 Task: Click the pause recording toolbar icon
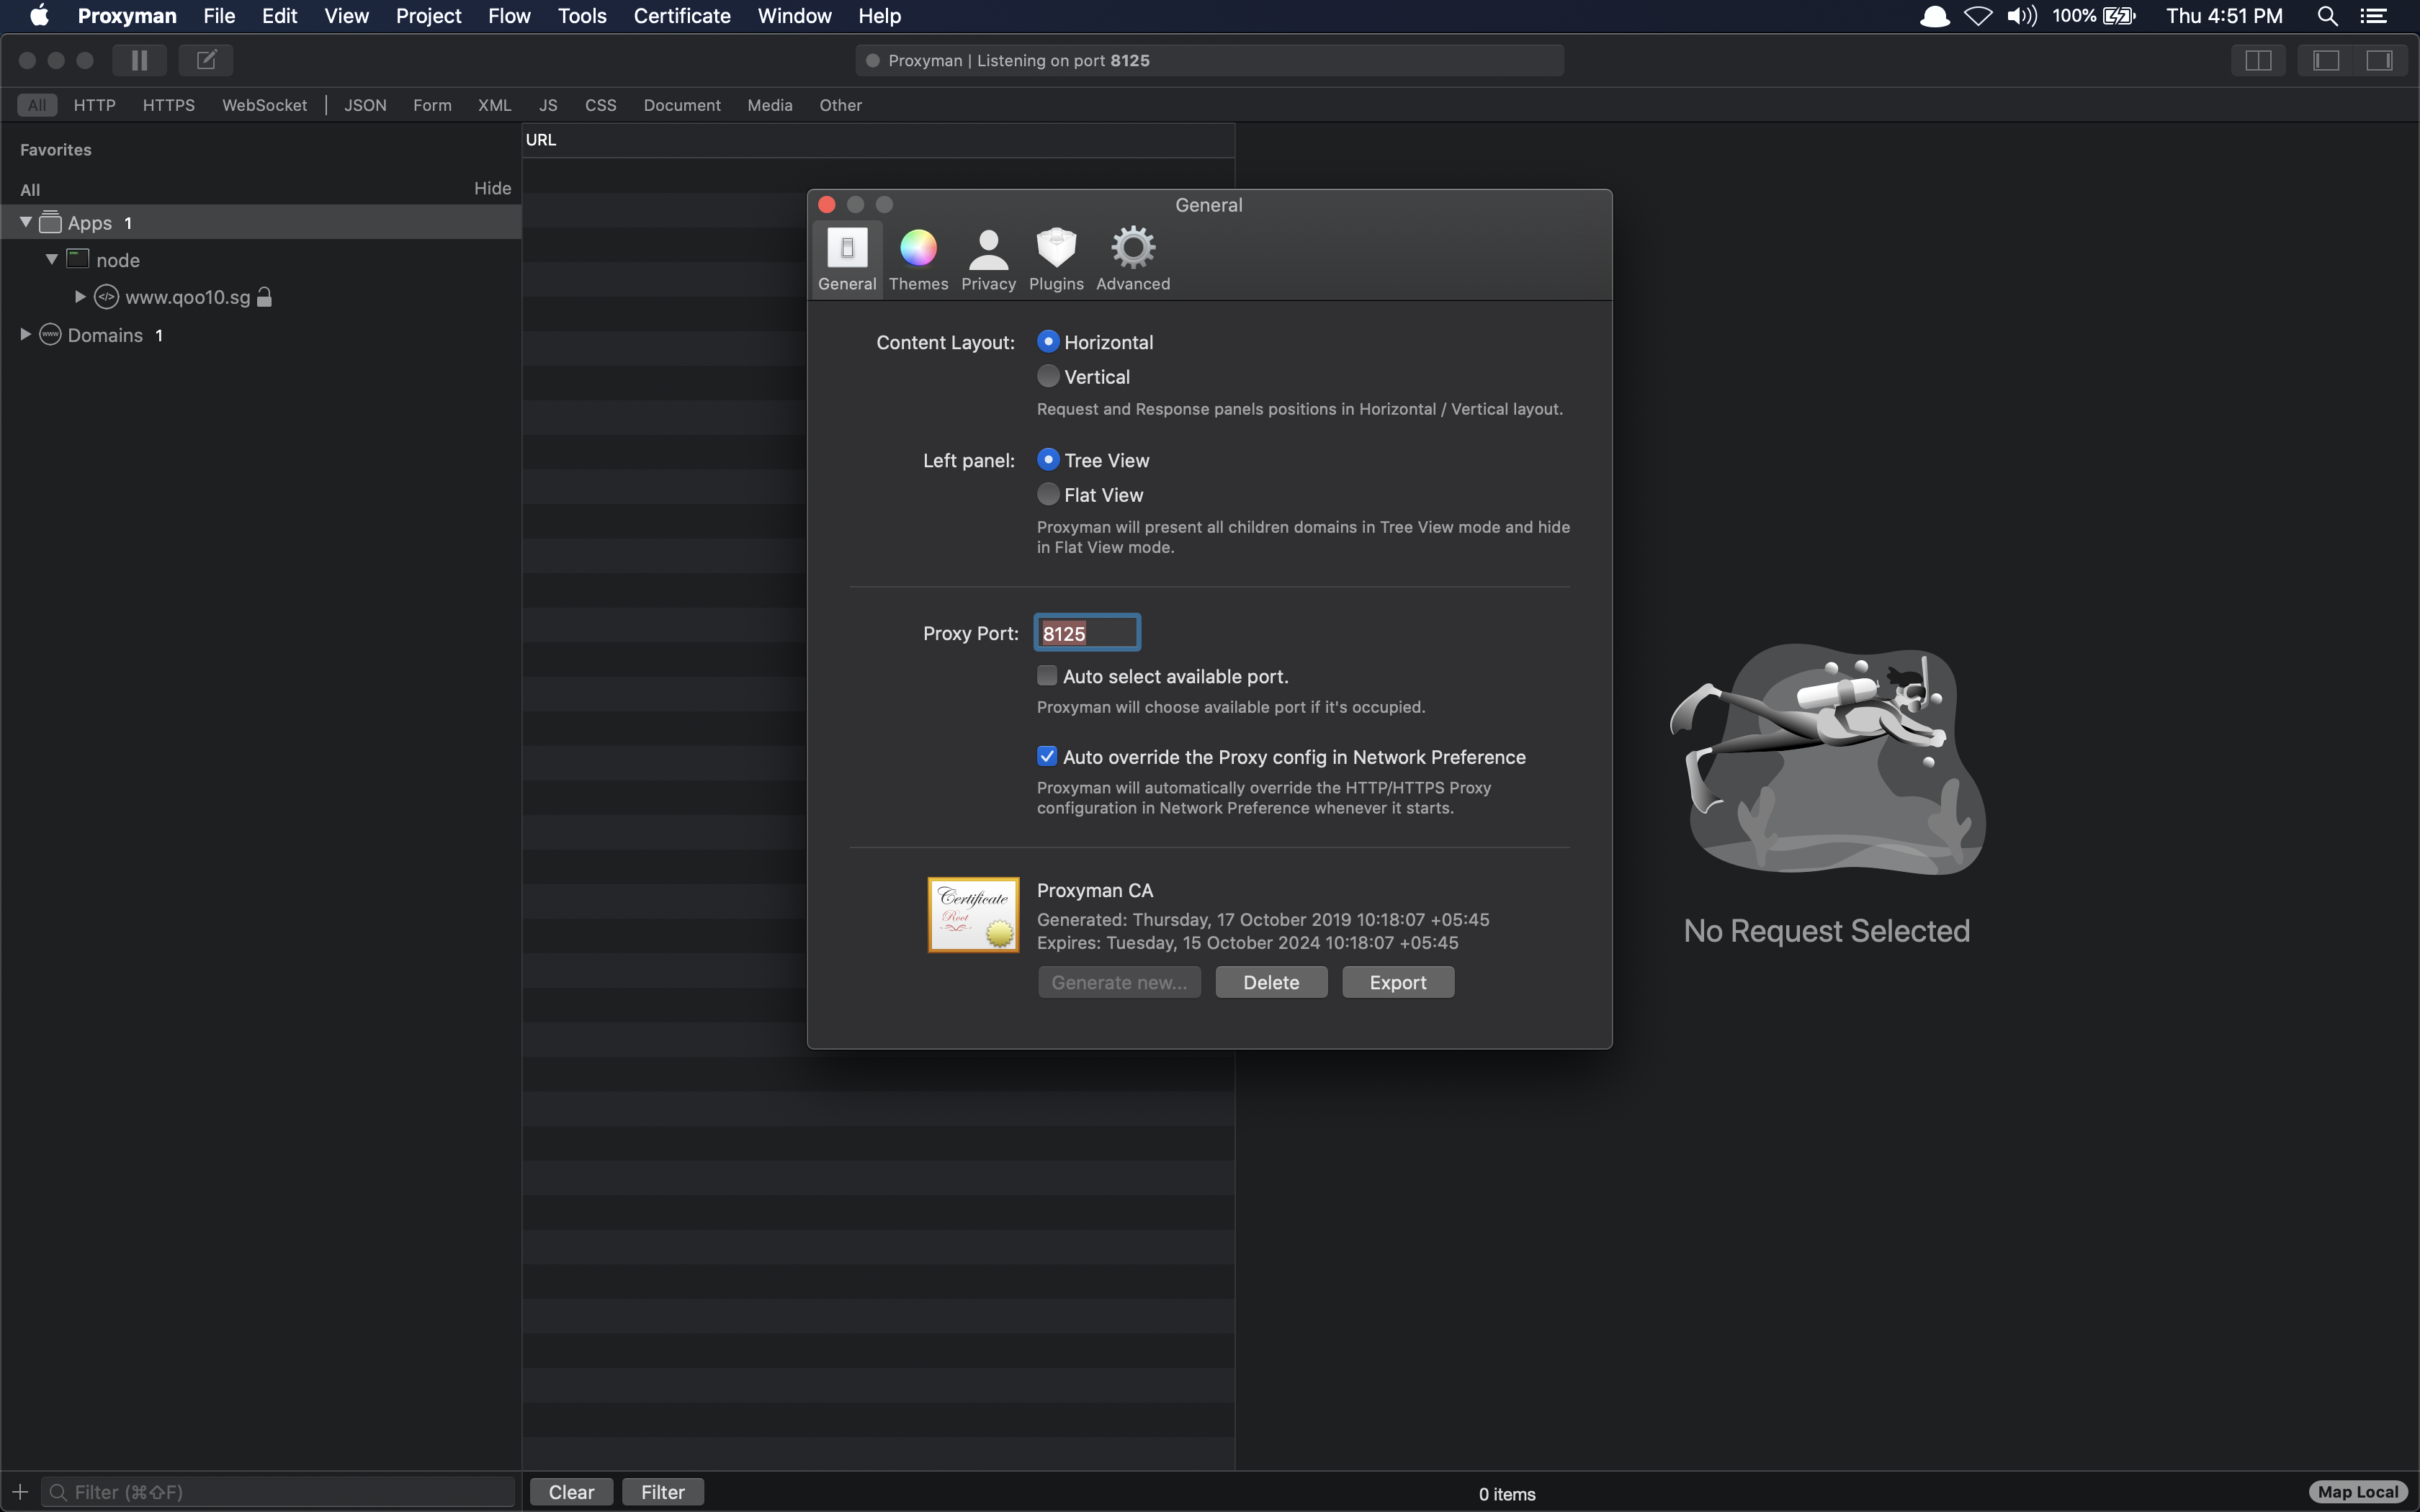point(139,60)
